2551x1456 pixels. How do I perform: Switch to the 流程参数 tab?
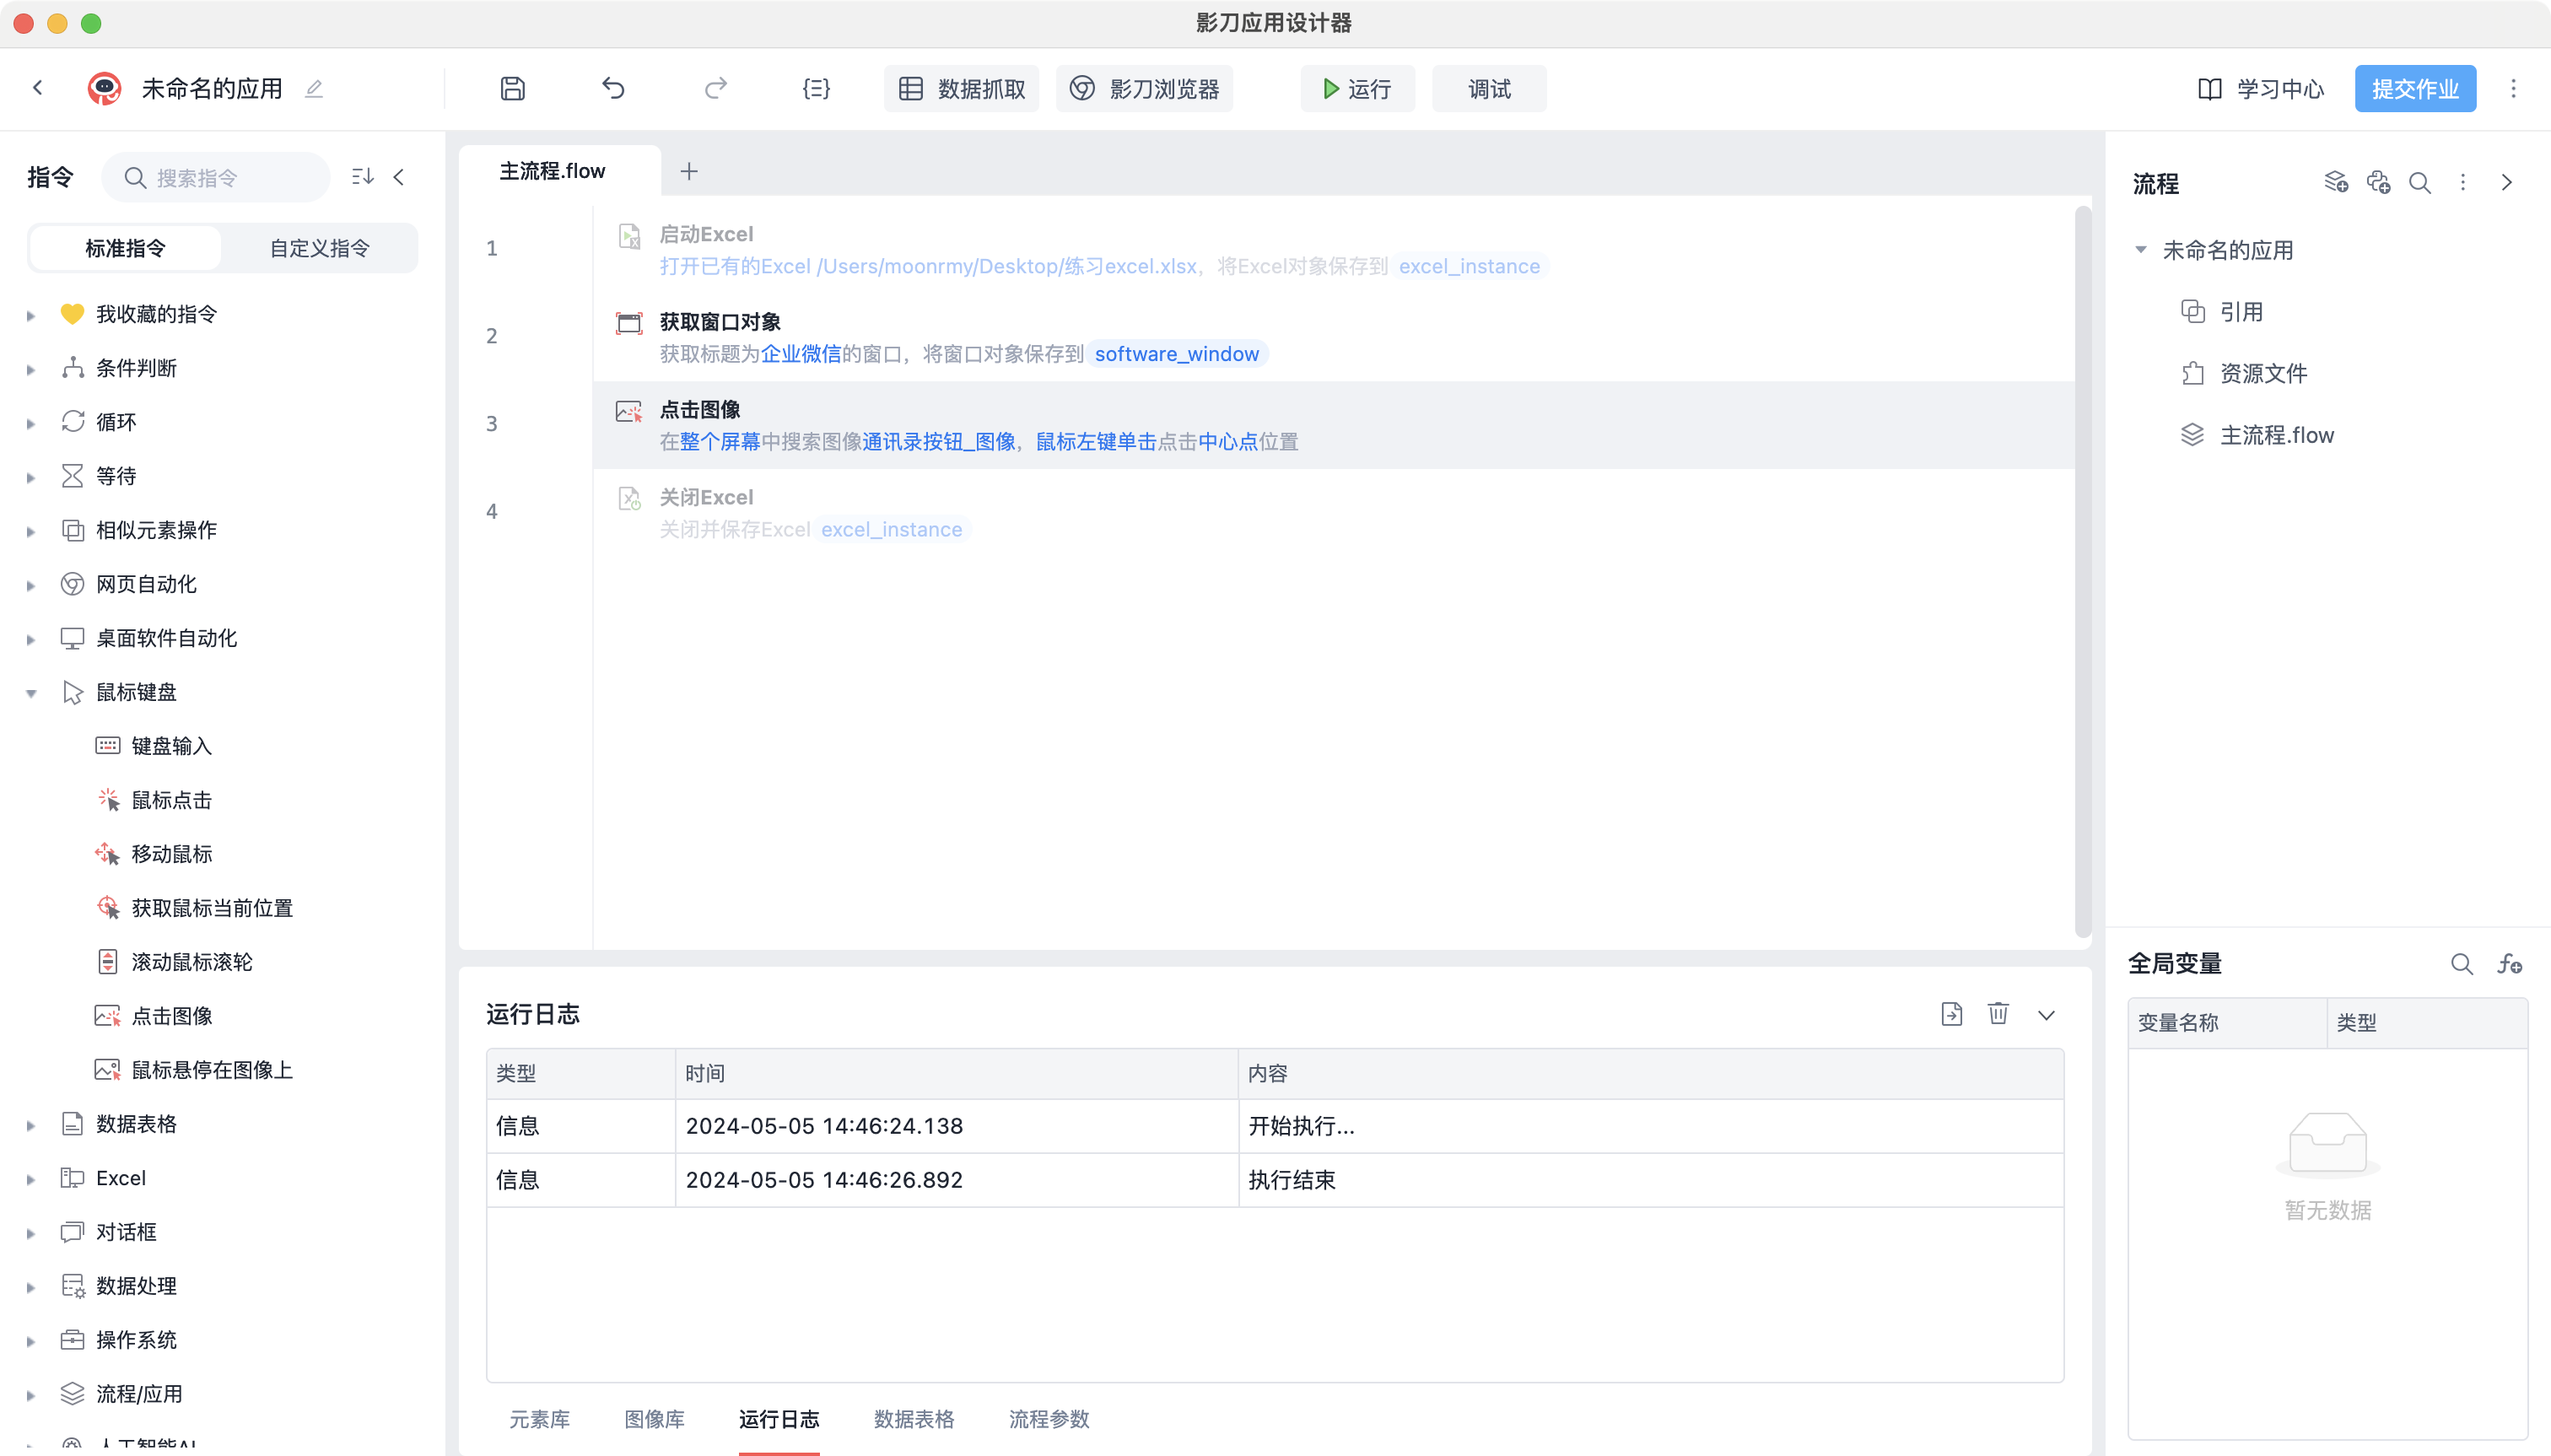click(x=1049, y=1419)
